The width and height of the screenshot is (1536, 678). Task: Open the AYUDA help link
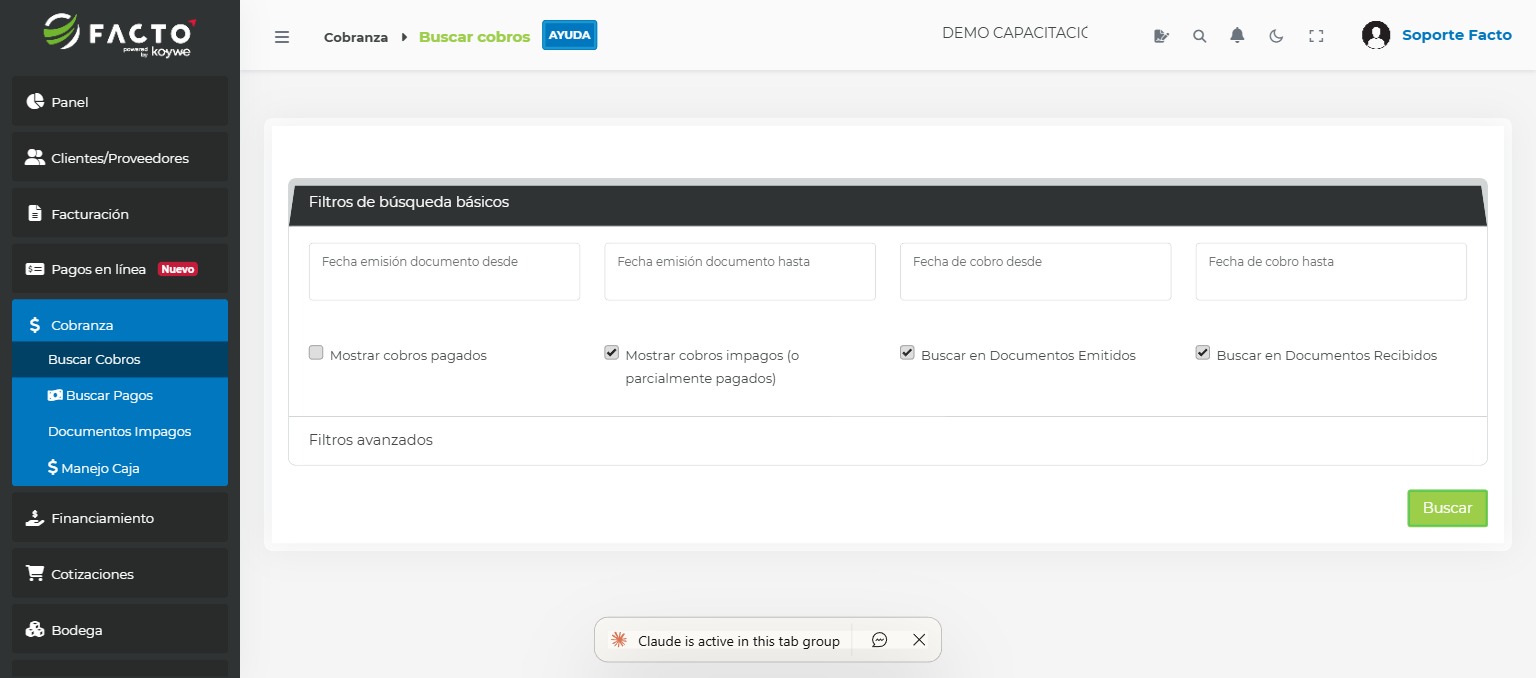click(569, 34)
